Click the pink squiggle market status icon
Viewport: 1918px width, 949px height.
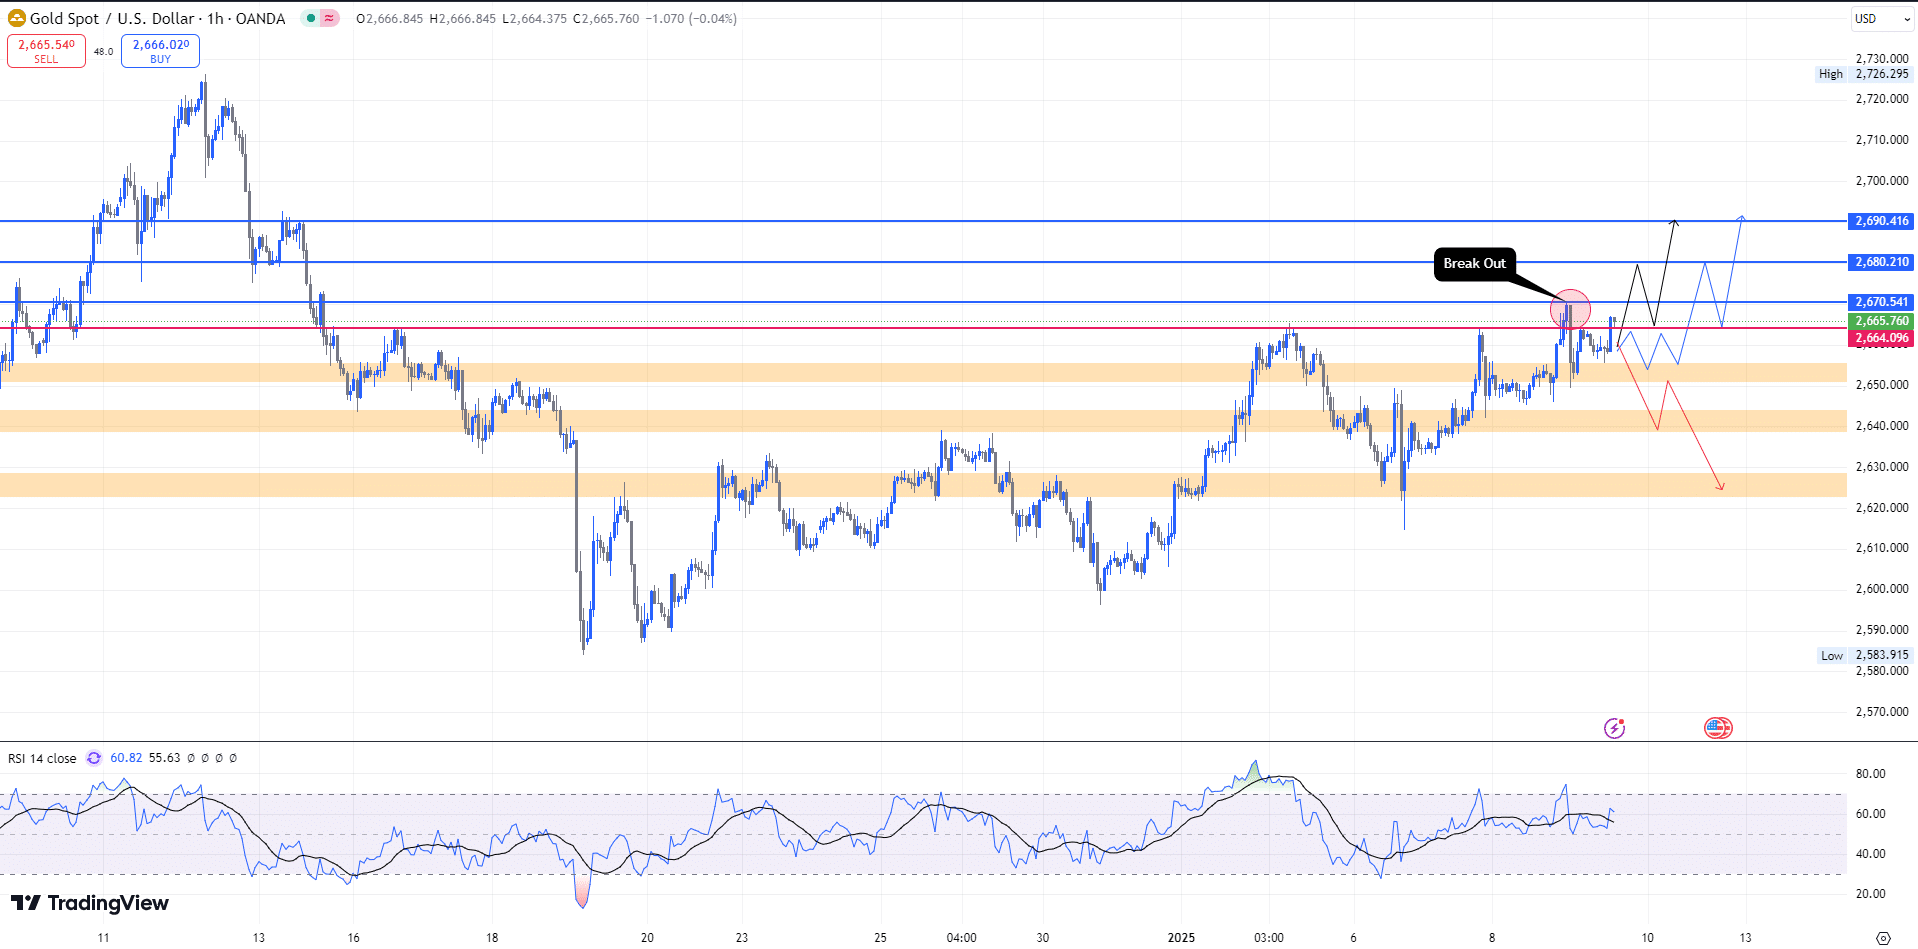pyautogui.click(x=329, y=18)
